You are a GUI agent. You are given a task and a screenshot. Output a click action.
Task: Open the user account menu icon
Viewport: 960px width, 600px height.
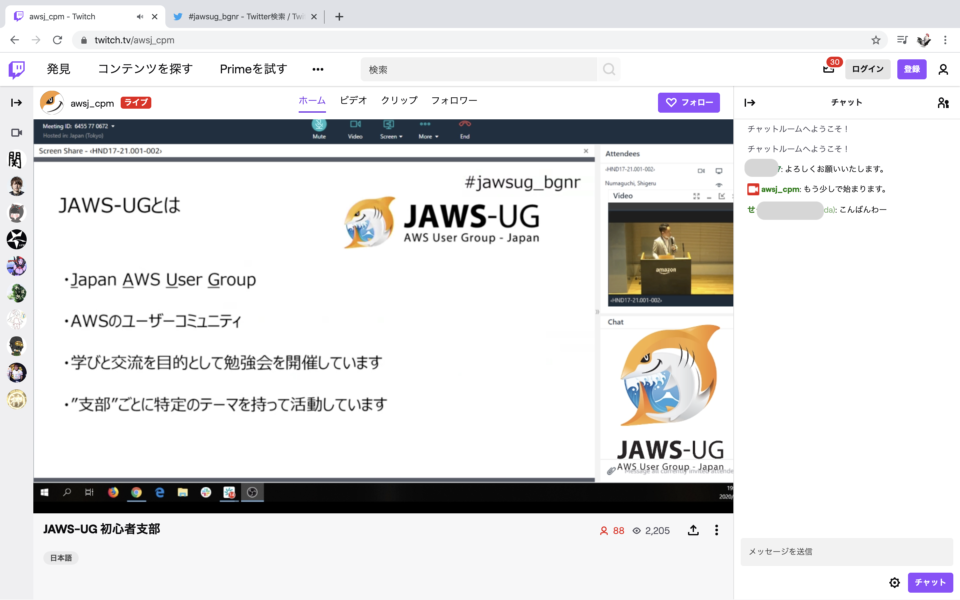pyautogui.click(x=943, y=69)
